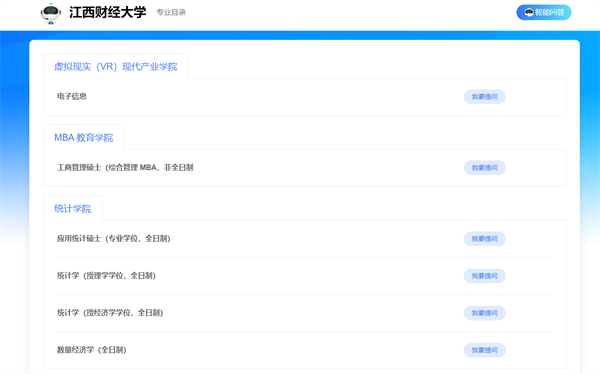The height and width of the screenshot is (374, 600).
Task: Select 统计学（授经济学学位，全日制）row
Action: (x=304, y=313)
